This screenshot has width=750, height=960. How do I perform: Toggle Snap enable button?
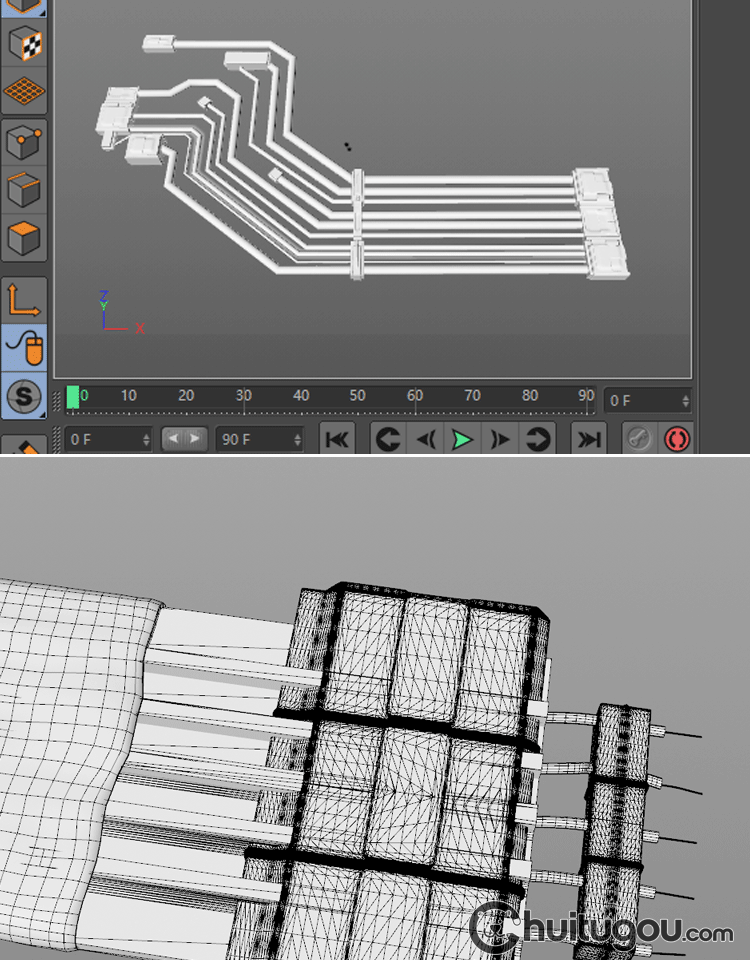(x=24, y=396)
